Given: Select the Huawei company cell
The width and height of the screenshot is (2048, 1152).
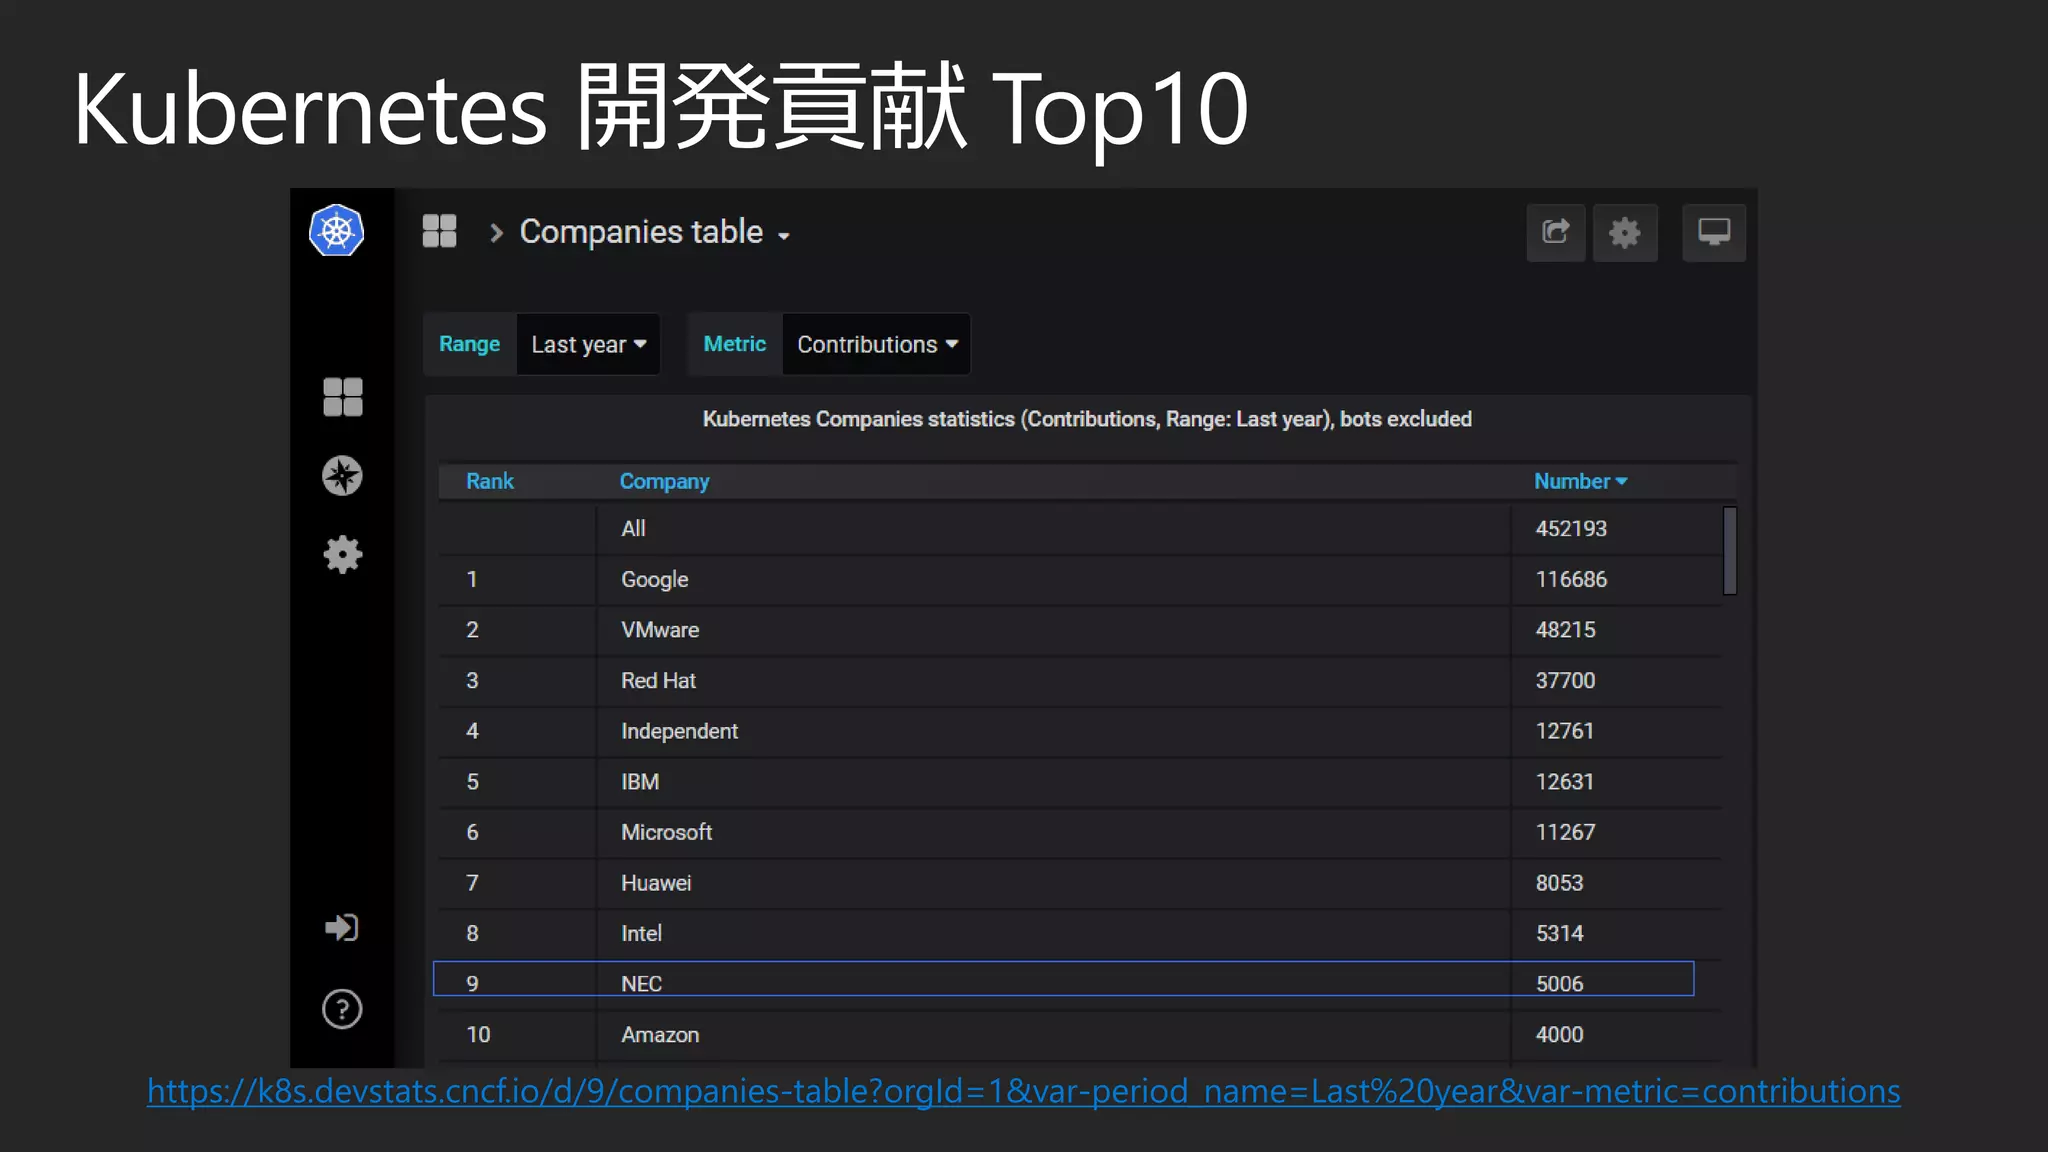Looking at the screenshot, I should coord(1053,883).
